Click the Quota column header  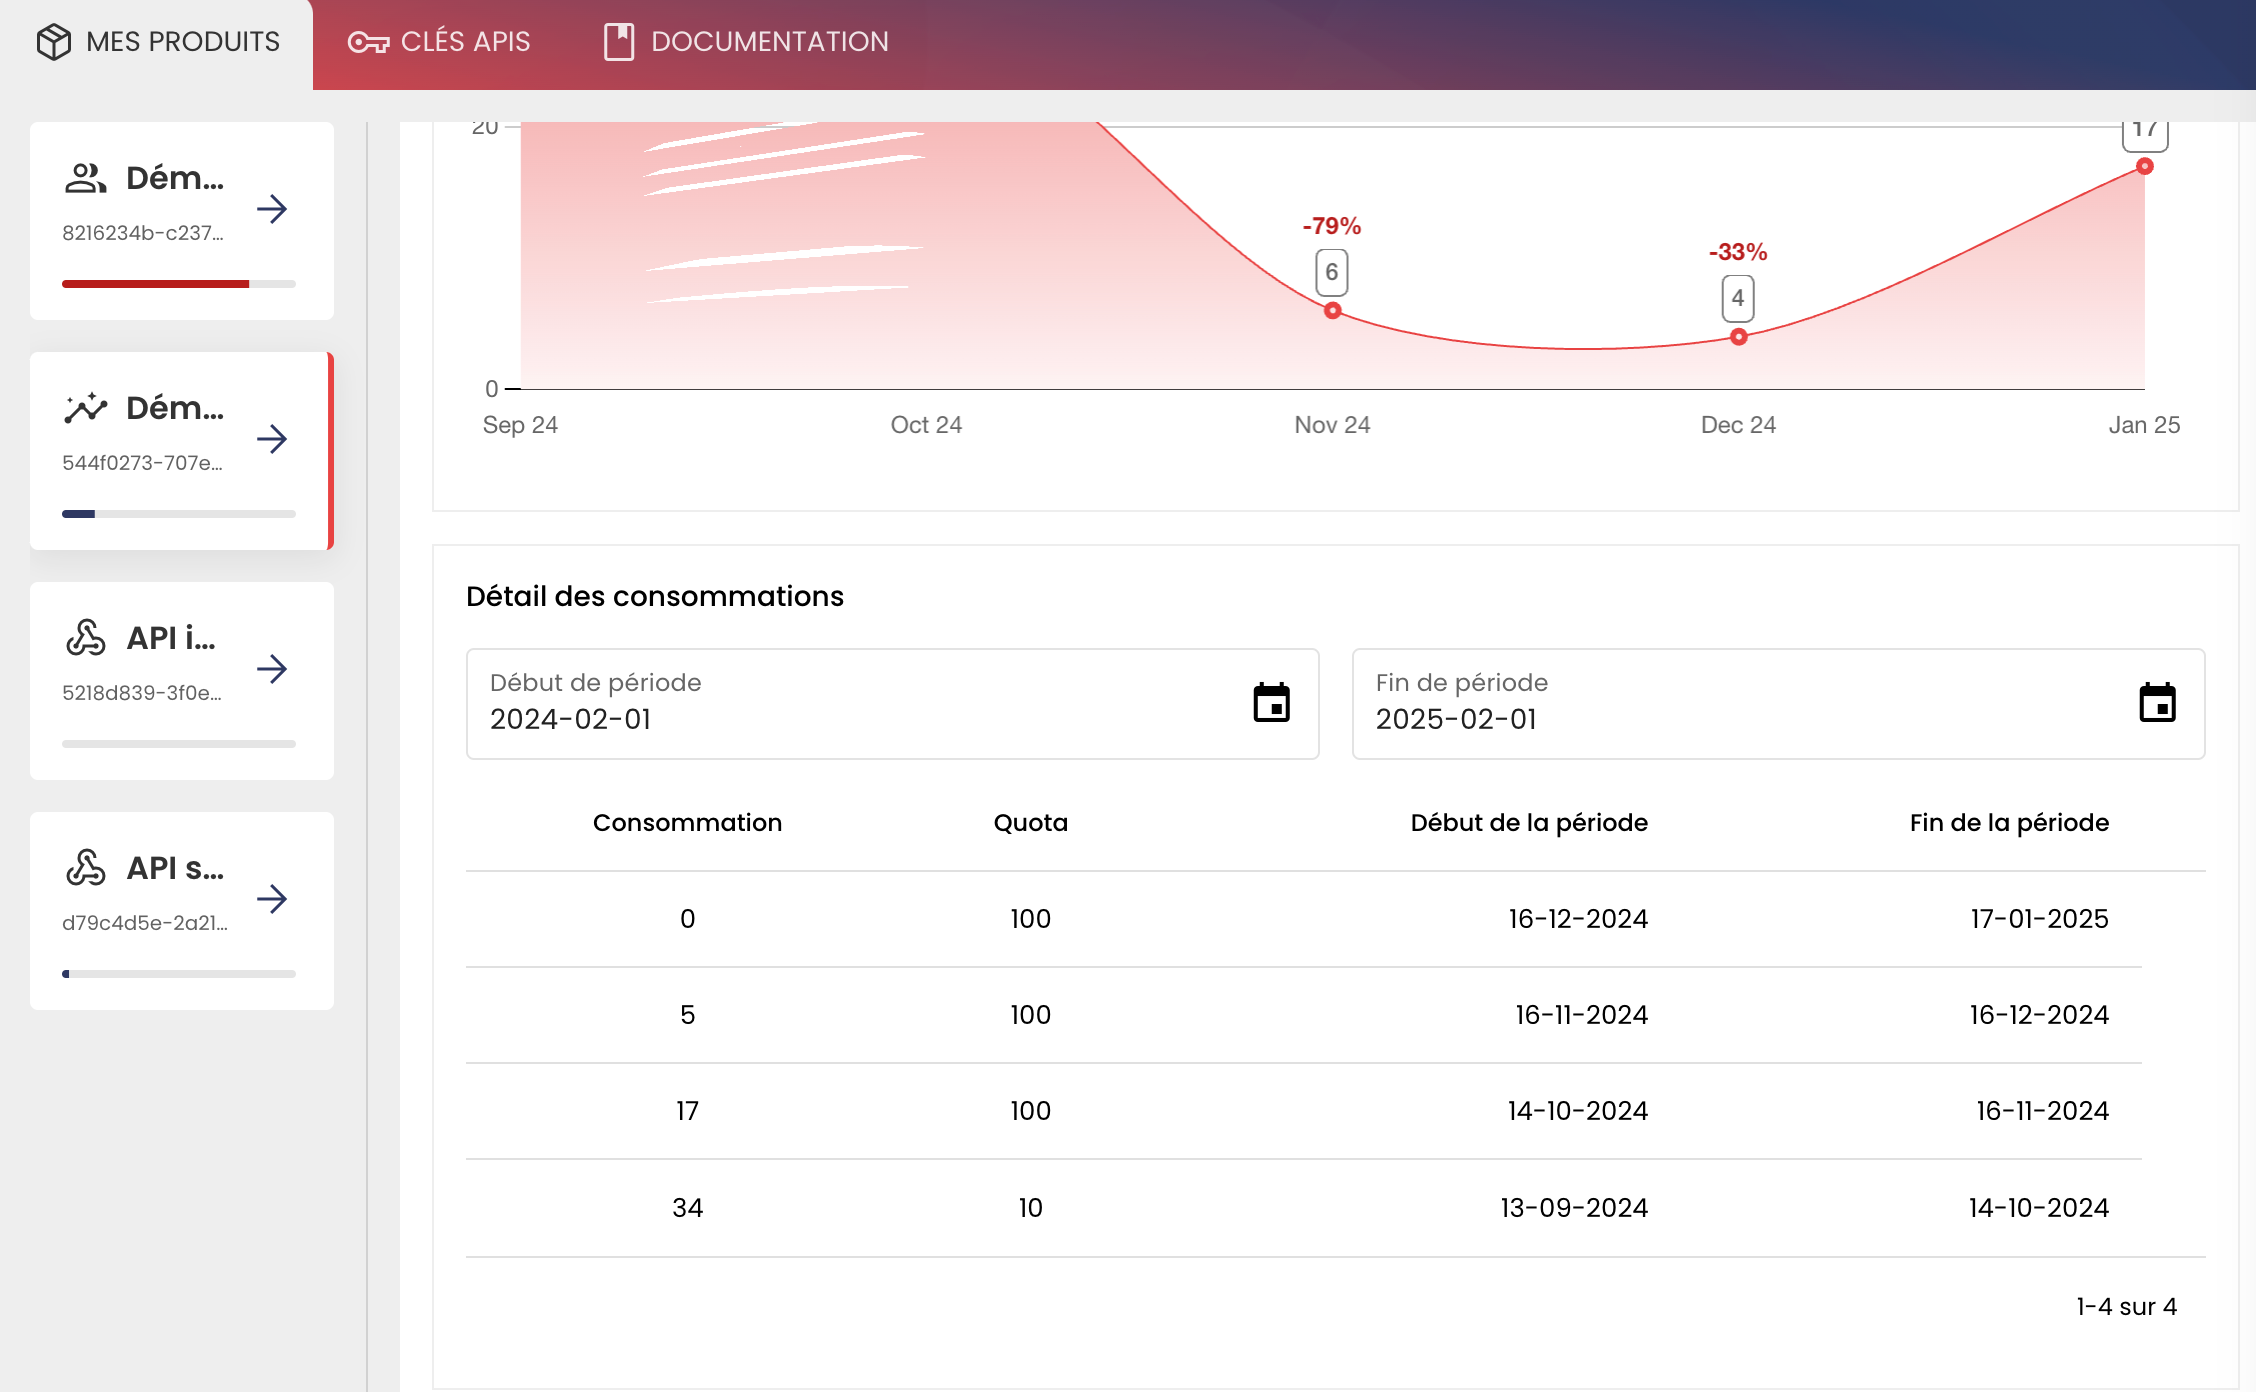coord(1030,823)
